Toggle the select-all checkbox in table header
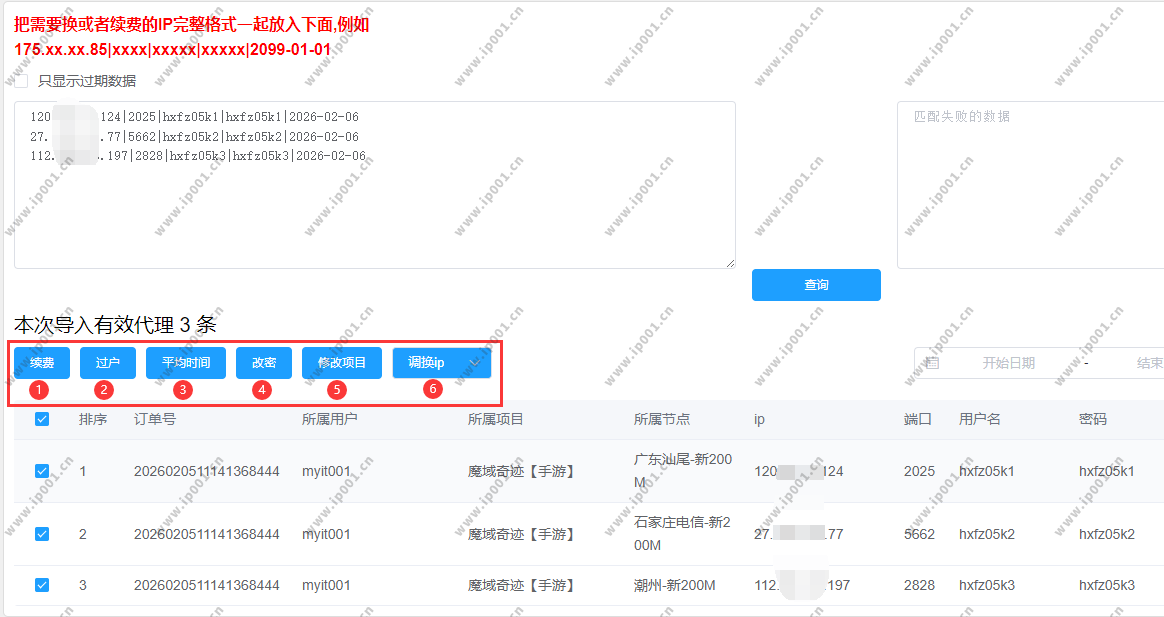 coord(42,419)
